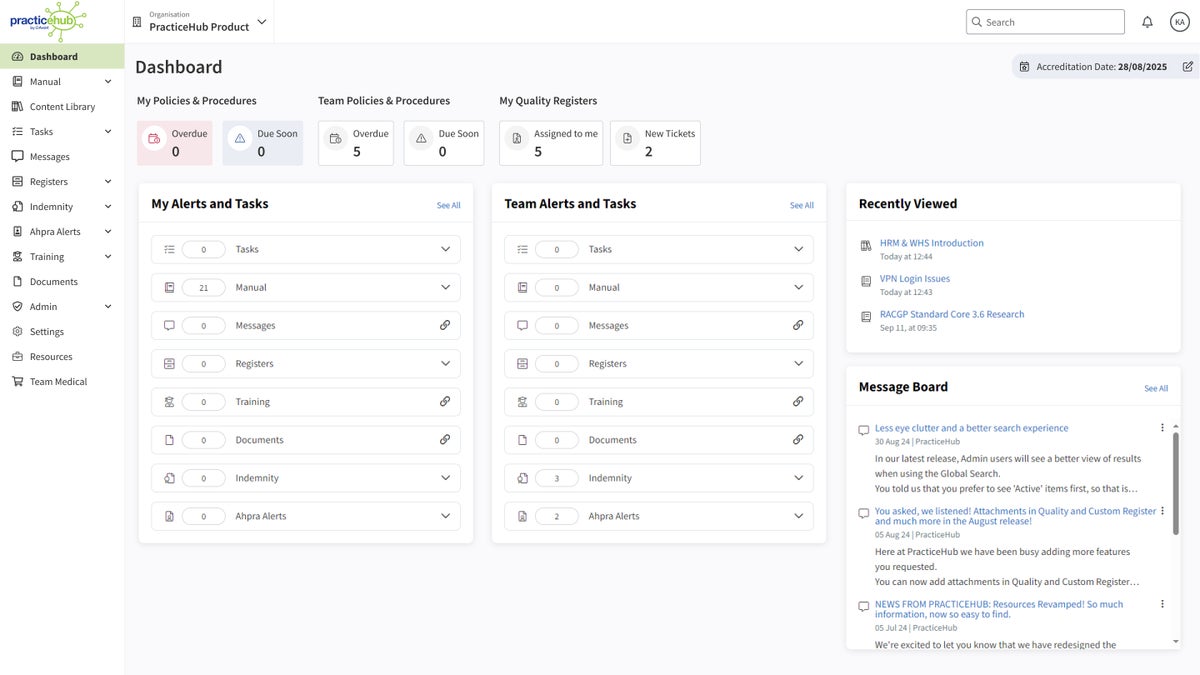Click the linked Messages row in My Alerts
Screen dimensions: 1200x675
(x=305, y=324)
